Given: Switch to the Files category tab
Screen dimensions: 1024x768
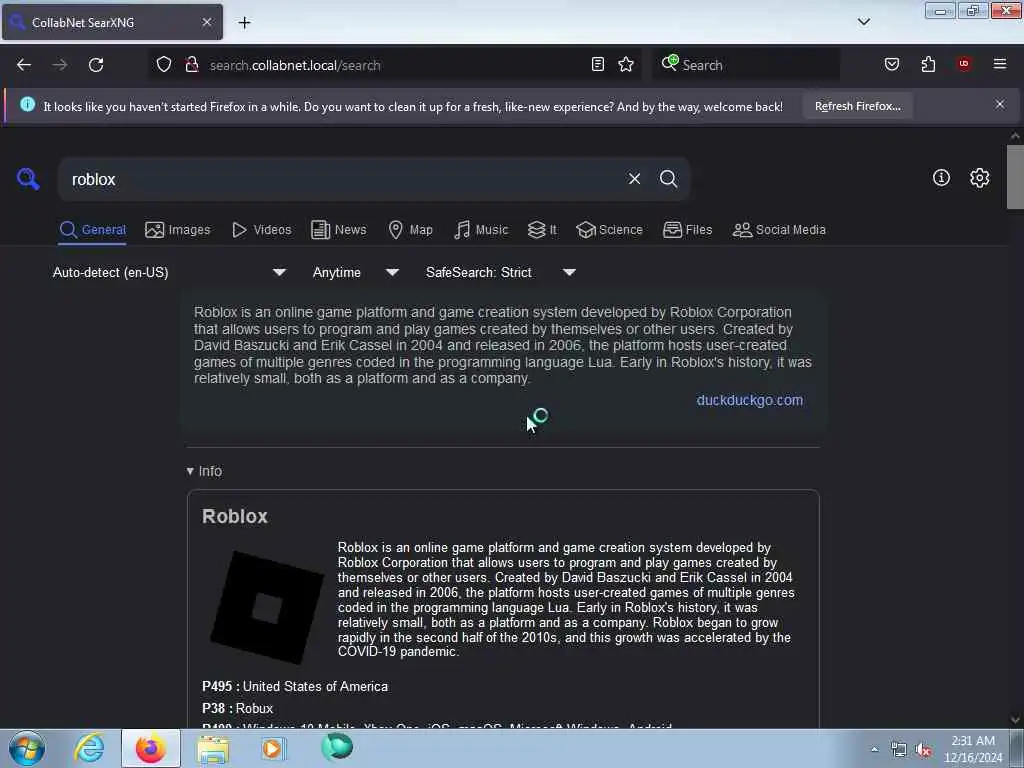Looking at the screenshot, I should pos(688,230).
